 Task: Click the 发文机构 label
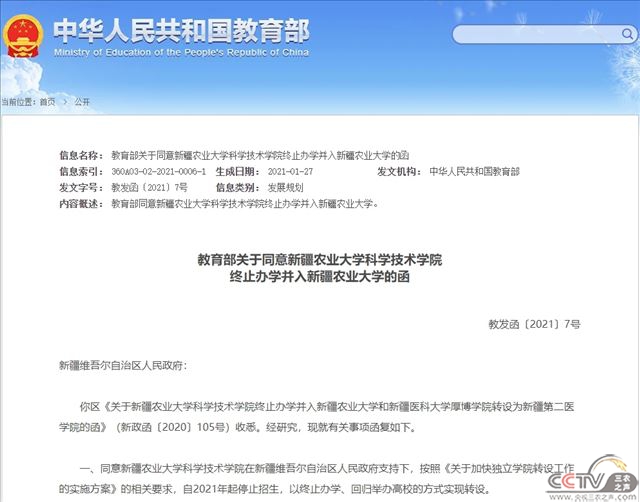point(399,171)
